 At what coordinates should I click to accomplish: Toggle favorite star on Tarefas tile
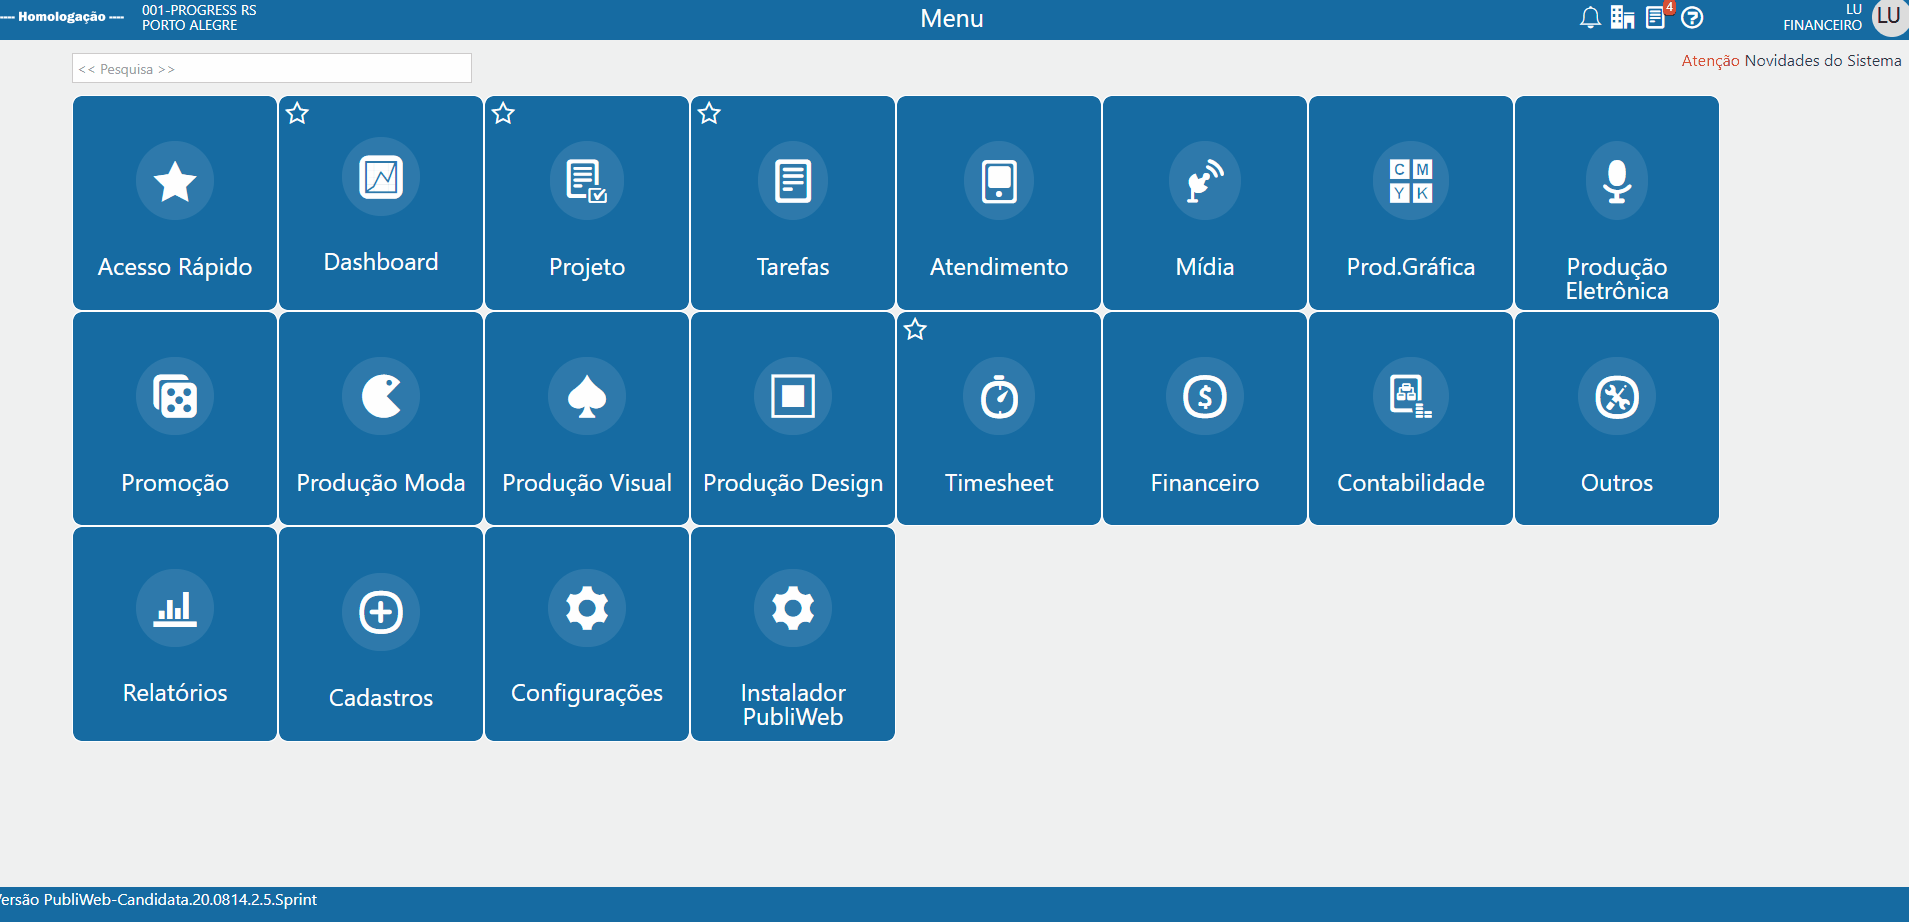point(709,113)
